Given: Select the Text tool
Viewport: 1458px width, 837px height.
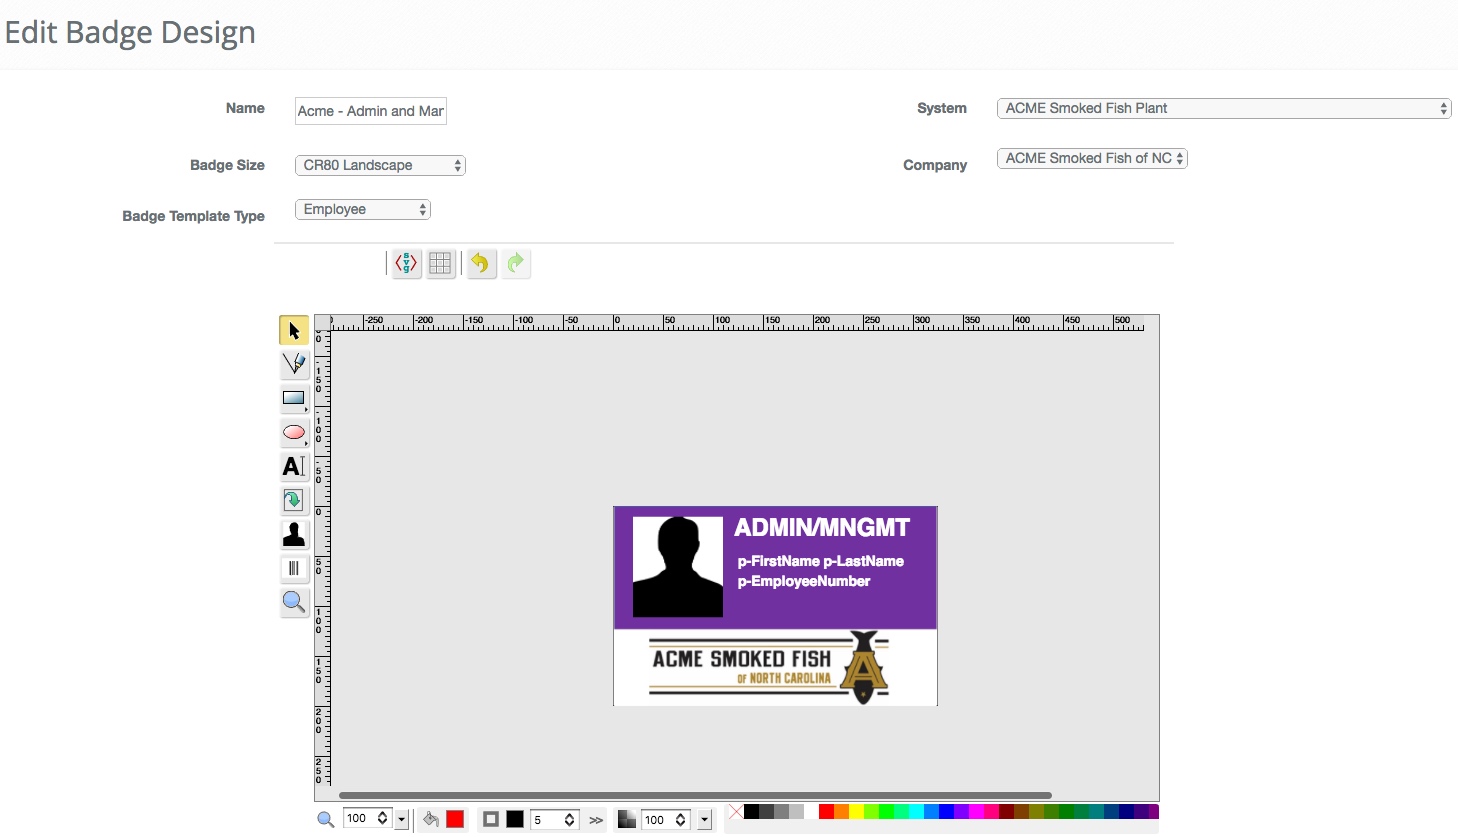Looking at the screenshot, I should tap(294, 467).
